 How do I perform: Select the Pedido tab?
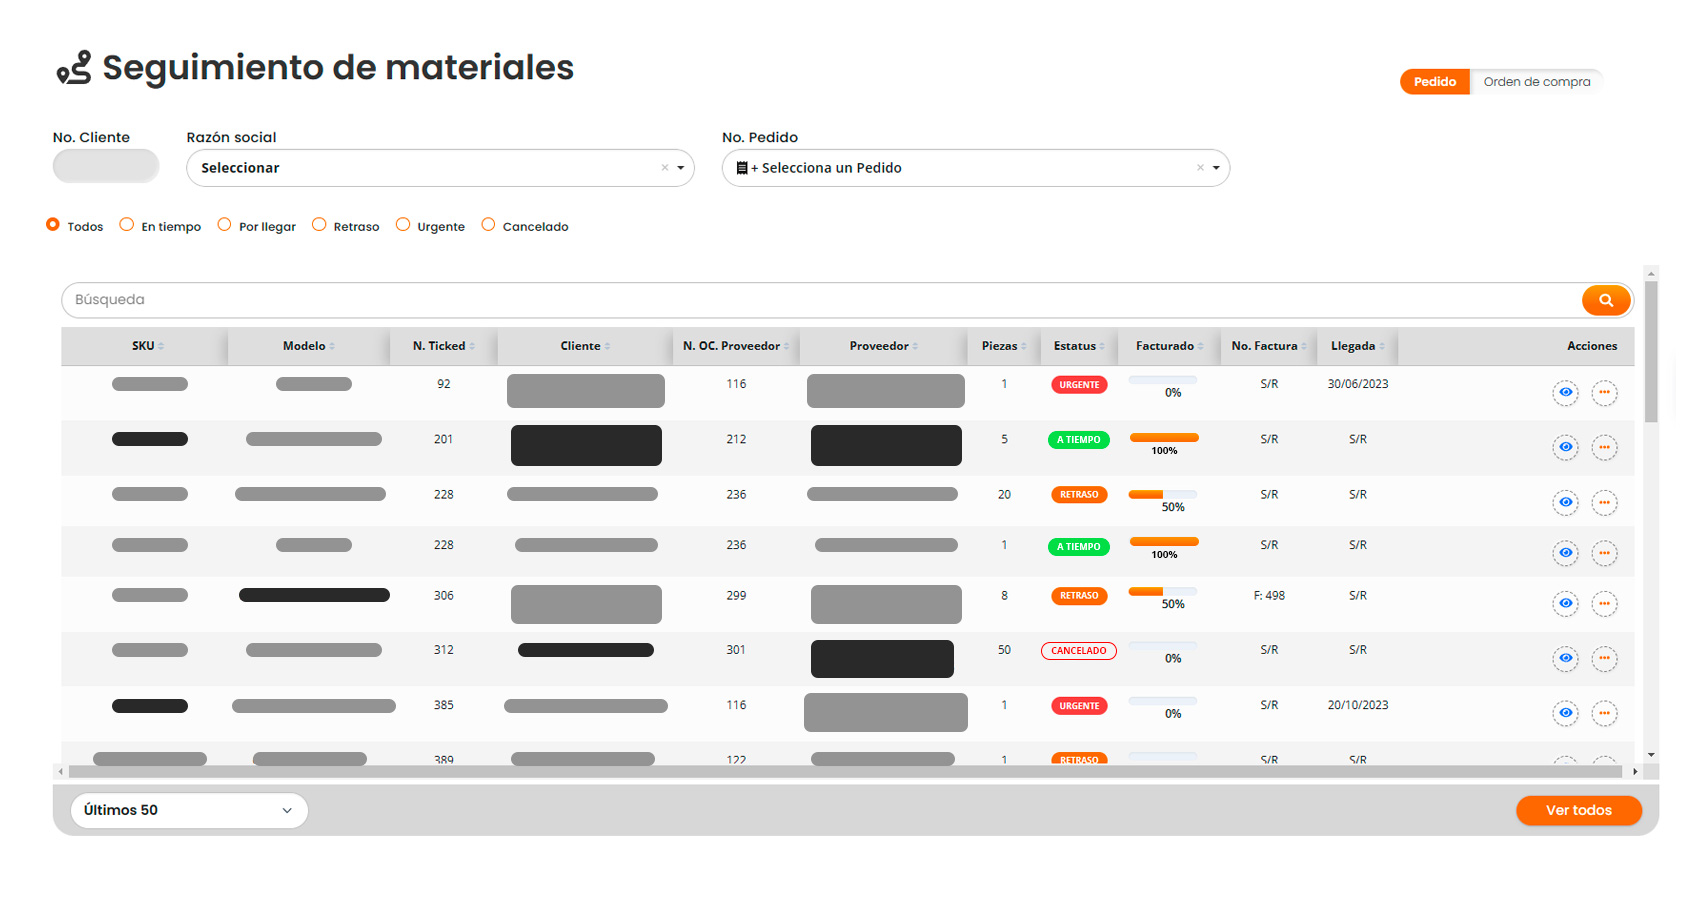tap(1434, 82)
